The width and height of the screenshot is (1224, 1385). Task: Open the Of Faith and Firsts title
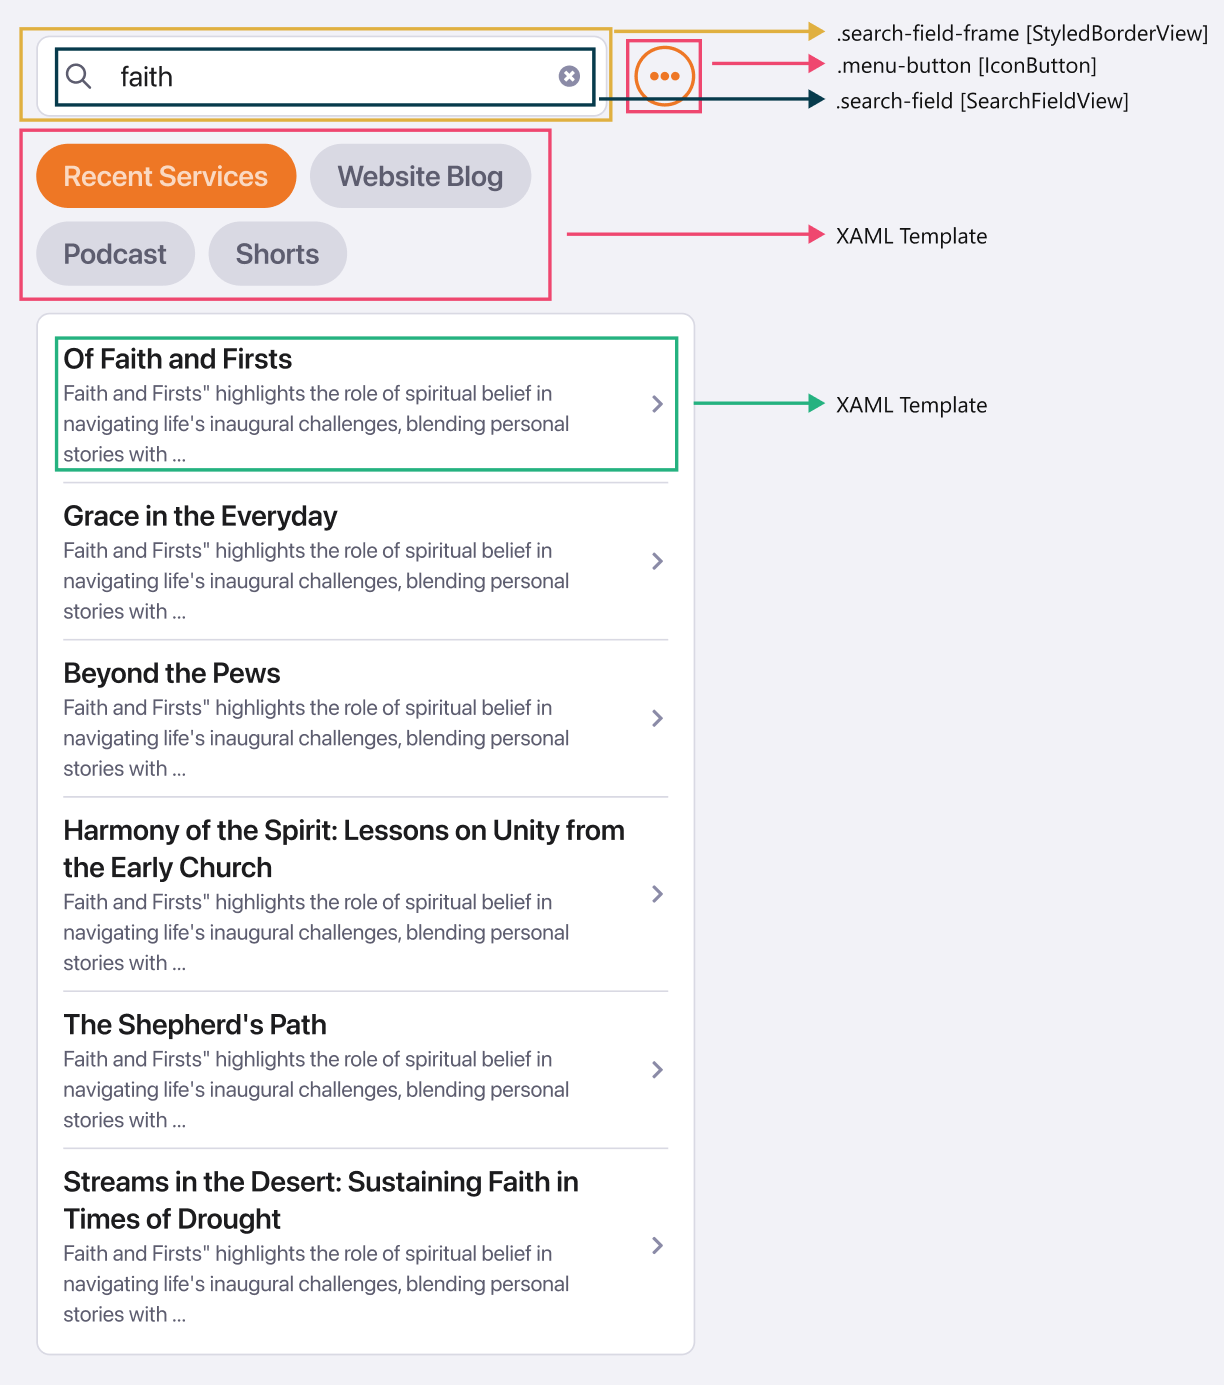coord(178,359)
